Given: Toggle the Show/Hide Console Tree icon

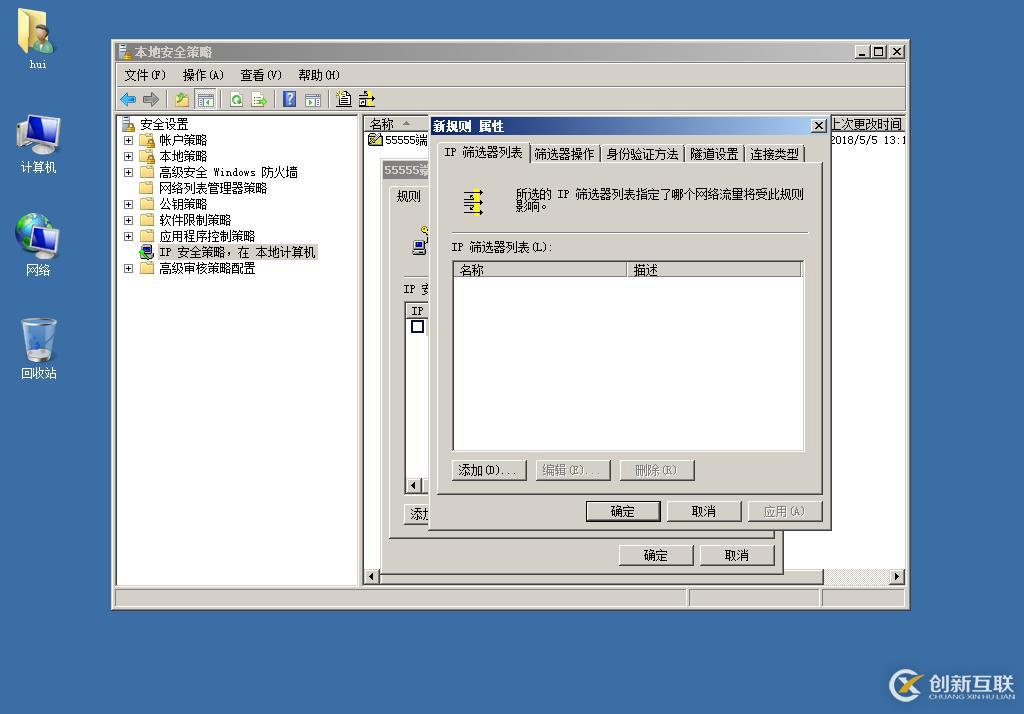Looking at the screenshot, I should coord(205,99).
